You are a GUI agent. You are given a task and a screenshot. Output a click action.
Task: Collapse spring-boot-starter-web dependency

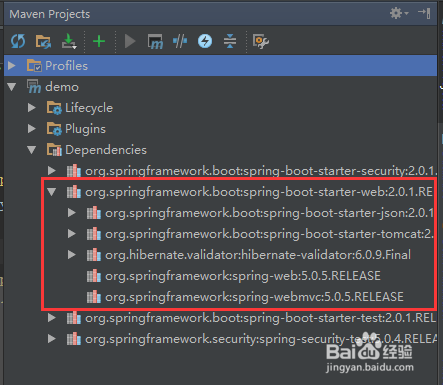52,192
